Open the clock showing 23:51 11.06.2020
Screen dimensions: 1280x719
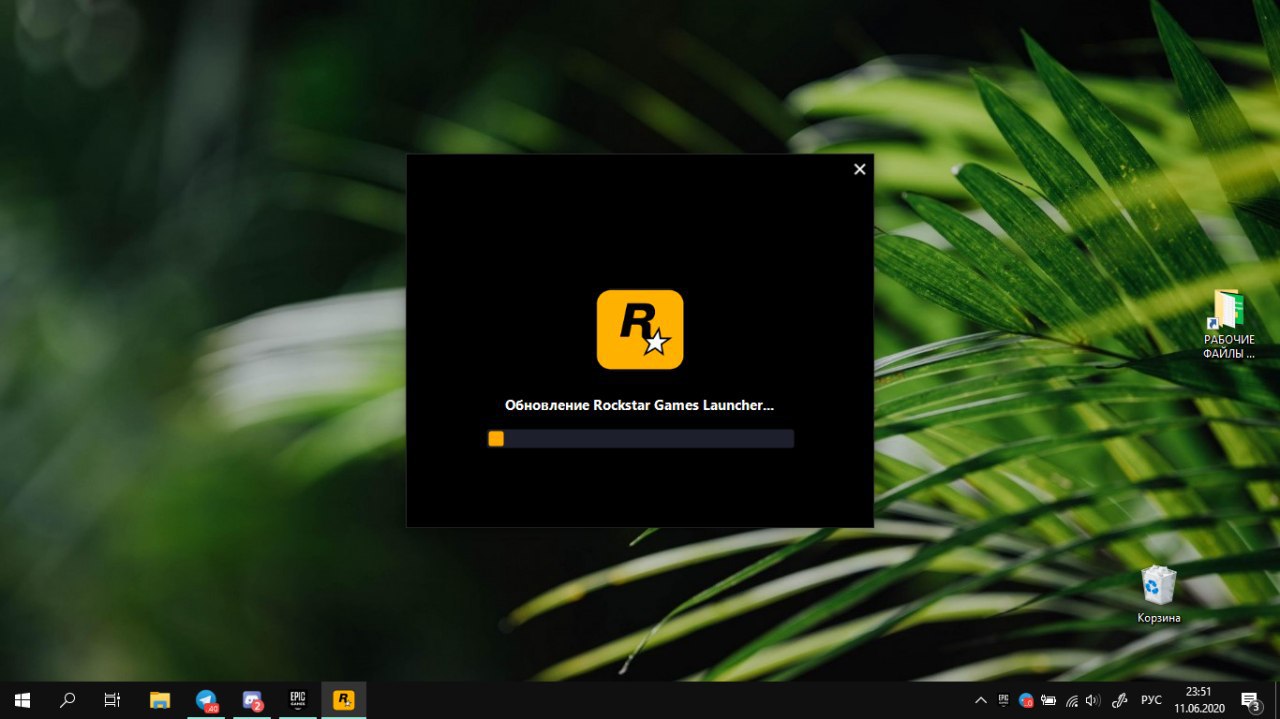click(x=1199, y=700)
